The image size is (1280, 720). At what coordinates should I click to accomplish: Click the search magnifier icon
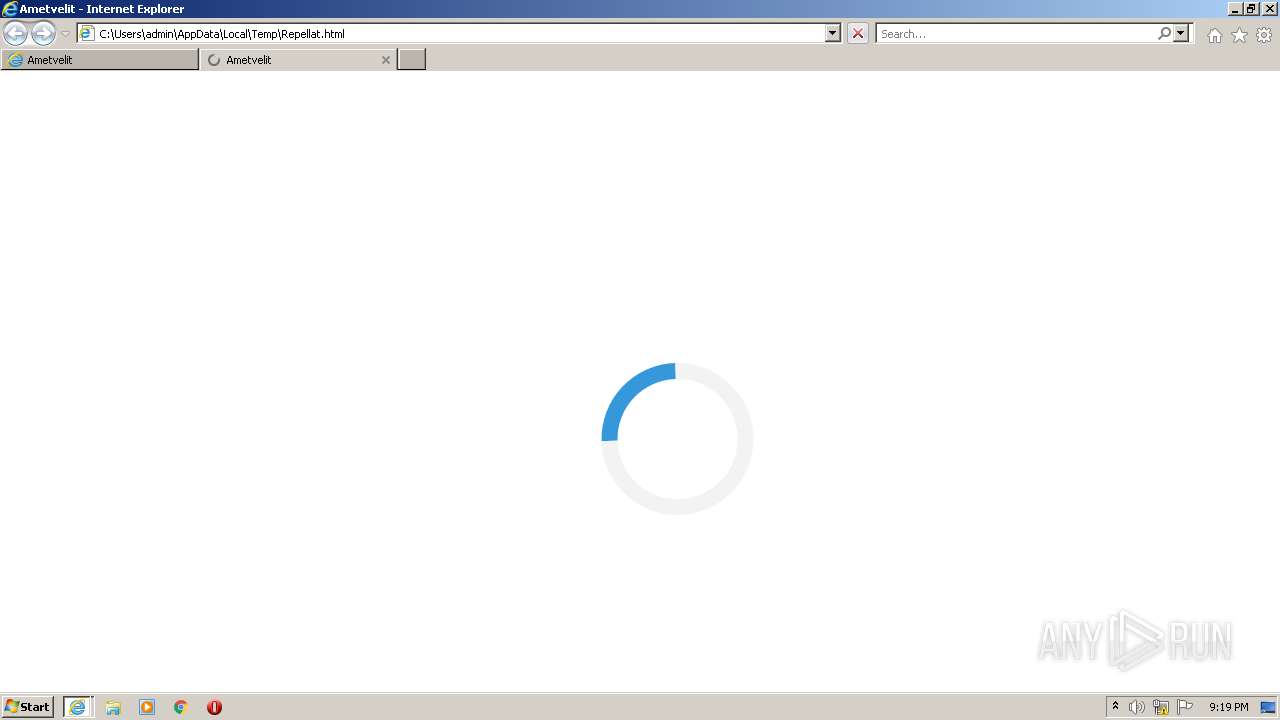1164,33
